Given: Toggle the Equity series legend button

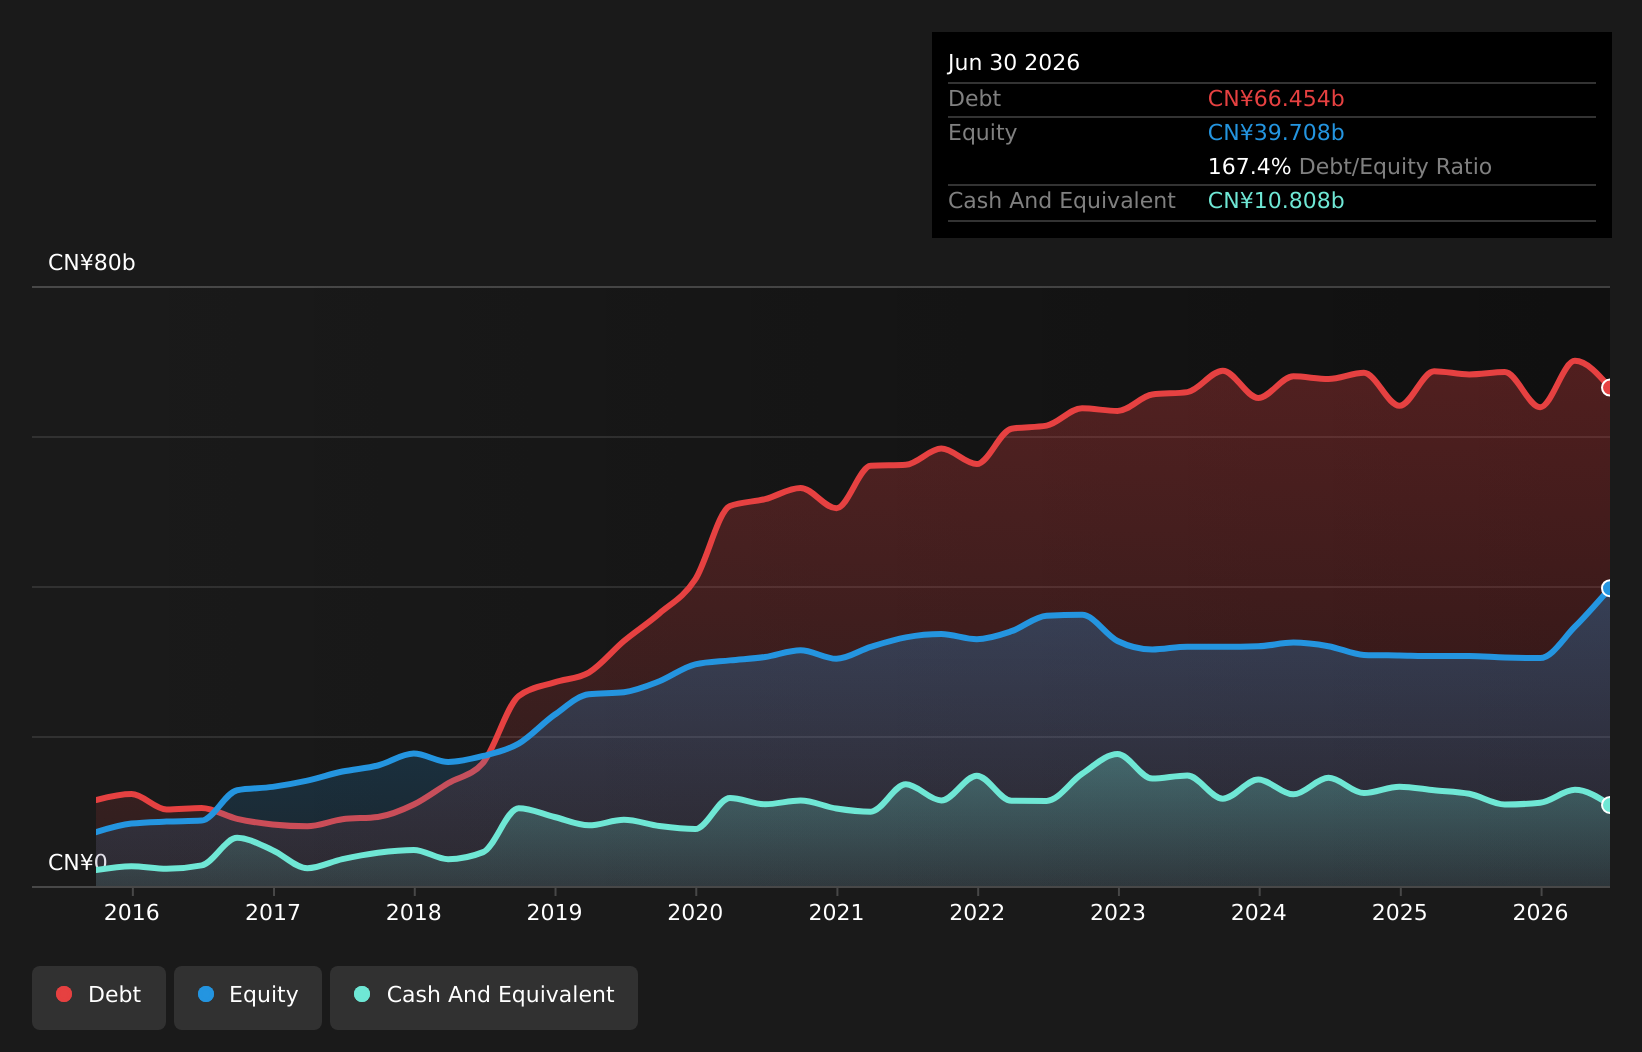Looking at the screenshot, I should (x=248, y=997).
